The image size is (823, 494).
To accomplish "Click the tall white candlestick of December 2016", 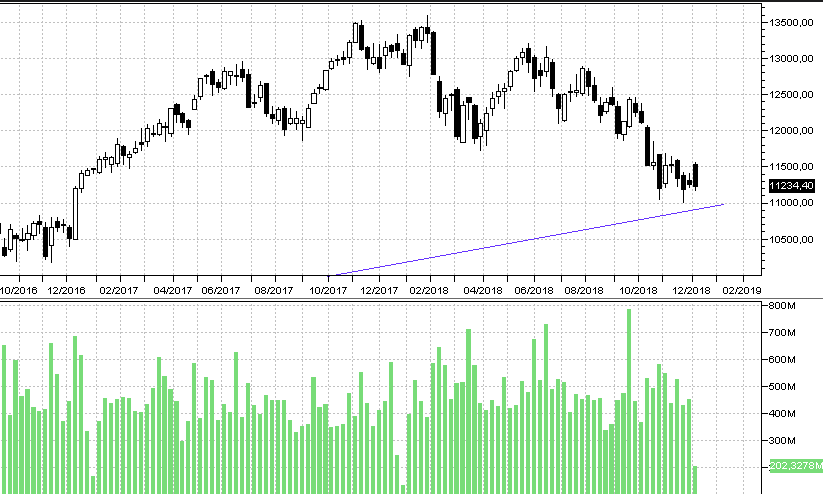I will tap(76, 214).
